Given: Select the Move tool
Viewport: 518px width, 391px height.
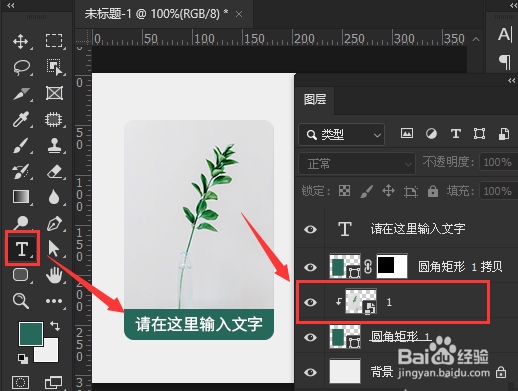Looking at the screenshot, I should tap(21, 42).
